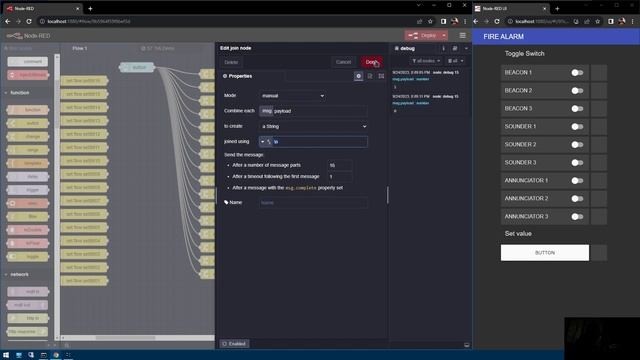Click info icon in sidebar header

tap(444, 48)
